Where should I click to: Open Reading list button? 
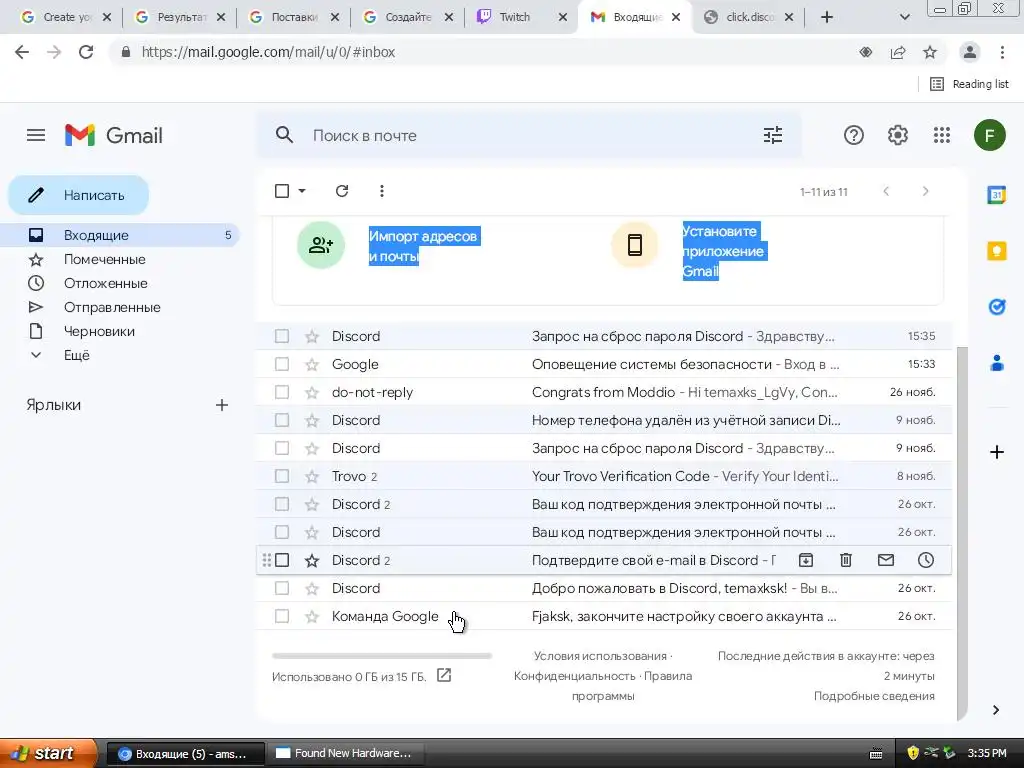[969, 84]
